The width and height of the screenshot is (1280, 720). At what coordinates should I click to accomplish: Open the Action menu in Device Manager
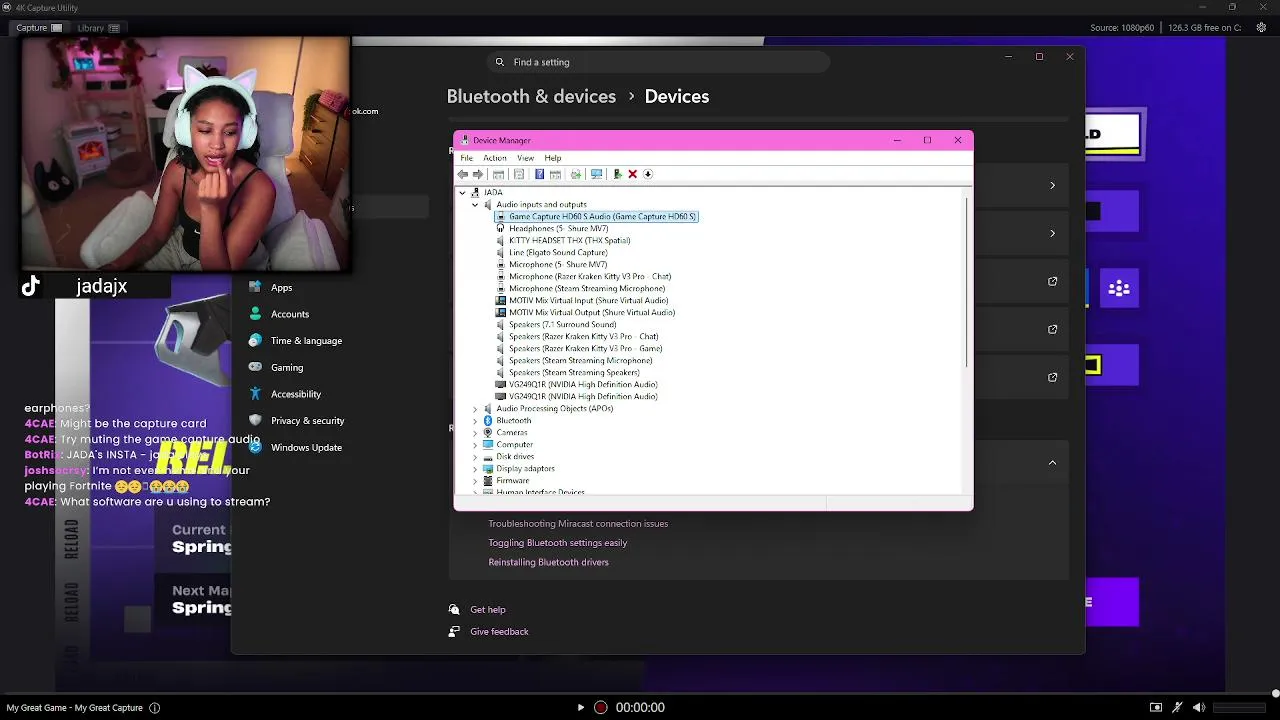[x=495, y=158]
